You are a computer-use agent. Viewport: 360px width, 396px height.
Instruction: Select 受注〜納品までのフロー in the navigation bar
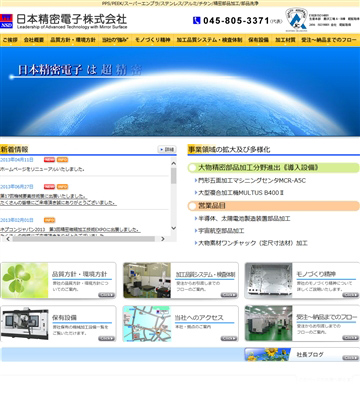click(x=329, y=40)
